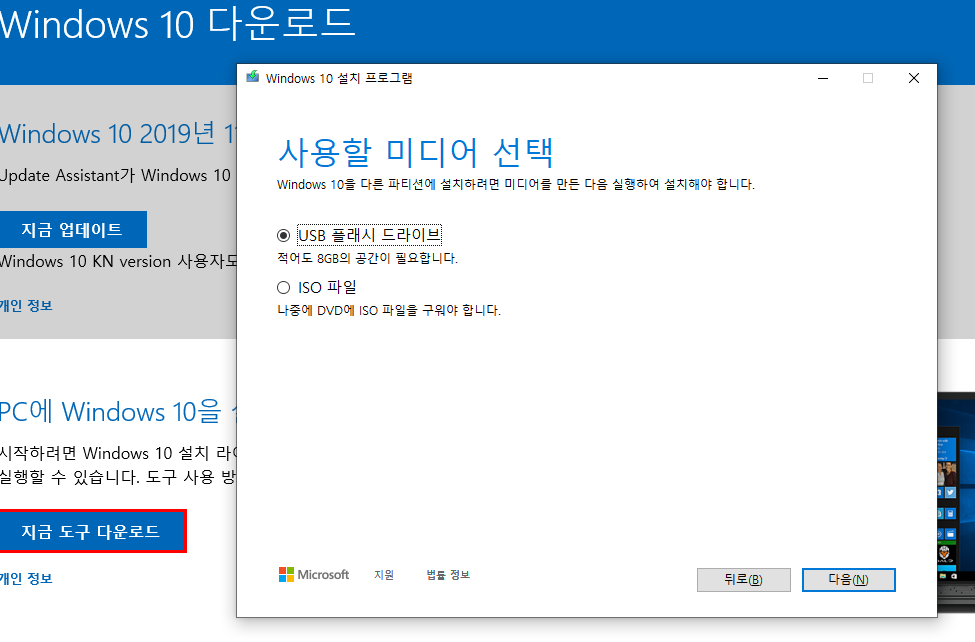
Task: Click the text 나중에 DVD에 ISO 파일을 구워야 합니다.
Action: [x=389, y=310]
